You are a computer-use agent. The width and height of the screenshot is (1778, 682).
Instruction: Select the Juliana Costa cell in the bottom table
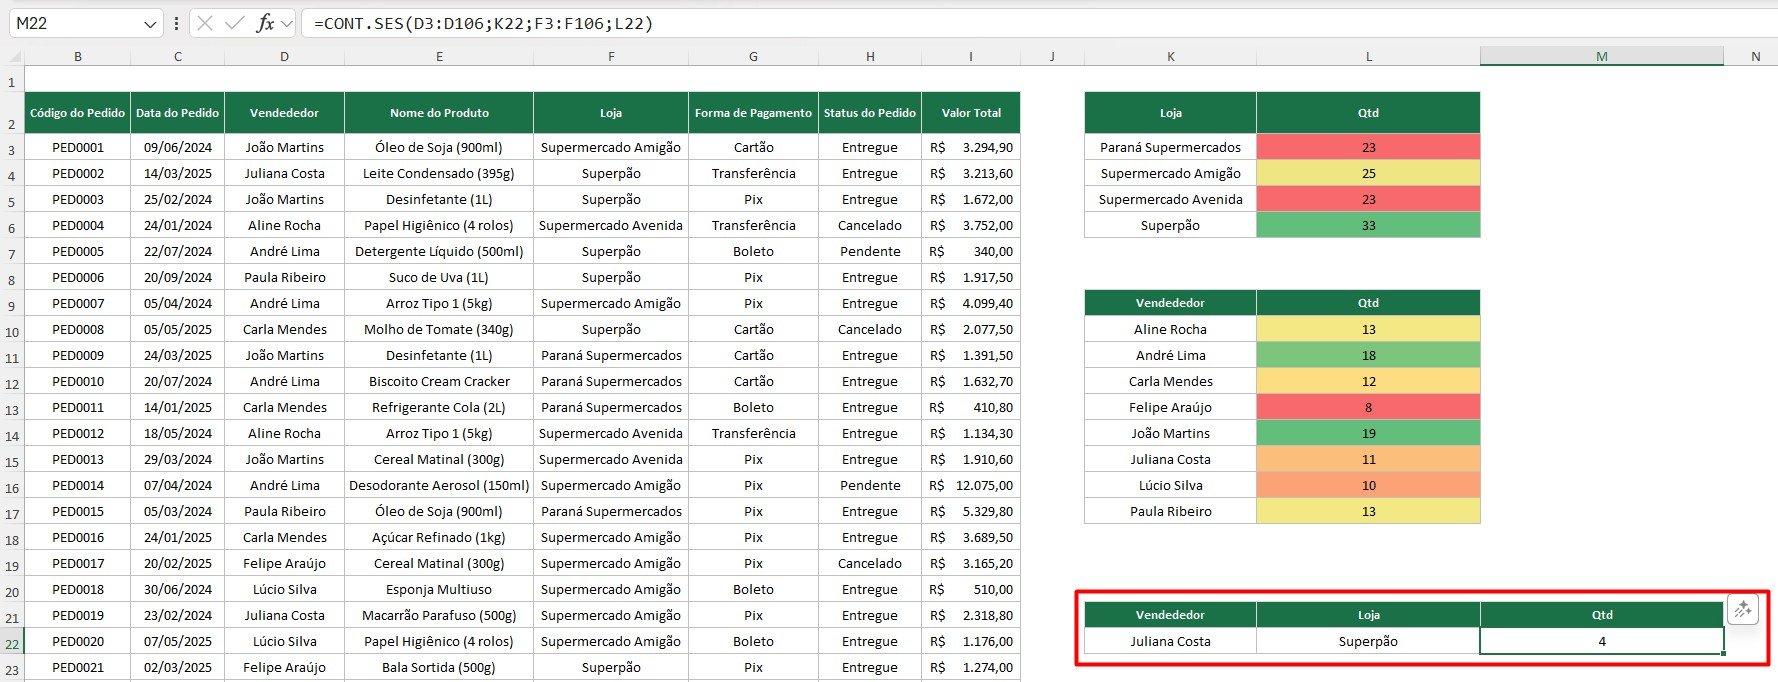(x=1170, y=641)
